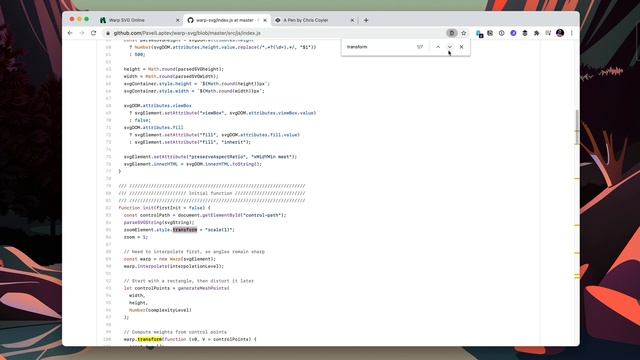This screenshot has width=640, height=360.
Task: Open the media control playlist icon
Action: 548,33
